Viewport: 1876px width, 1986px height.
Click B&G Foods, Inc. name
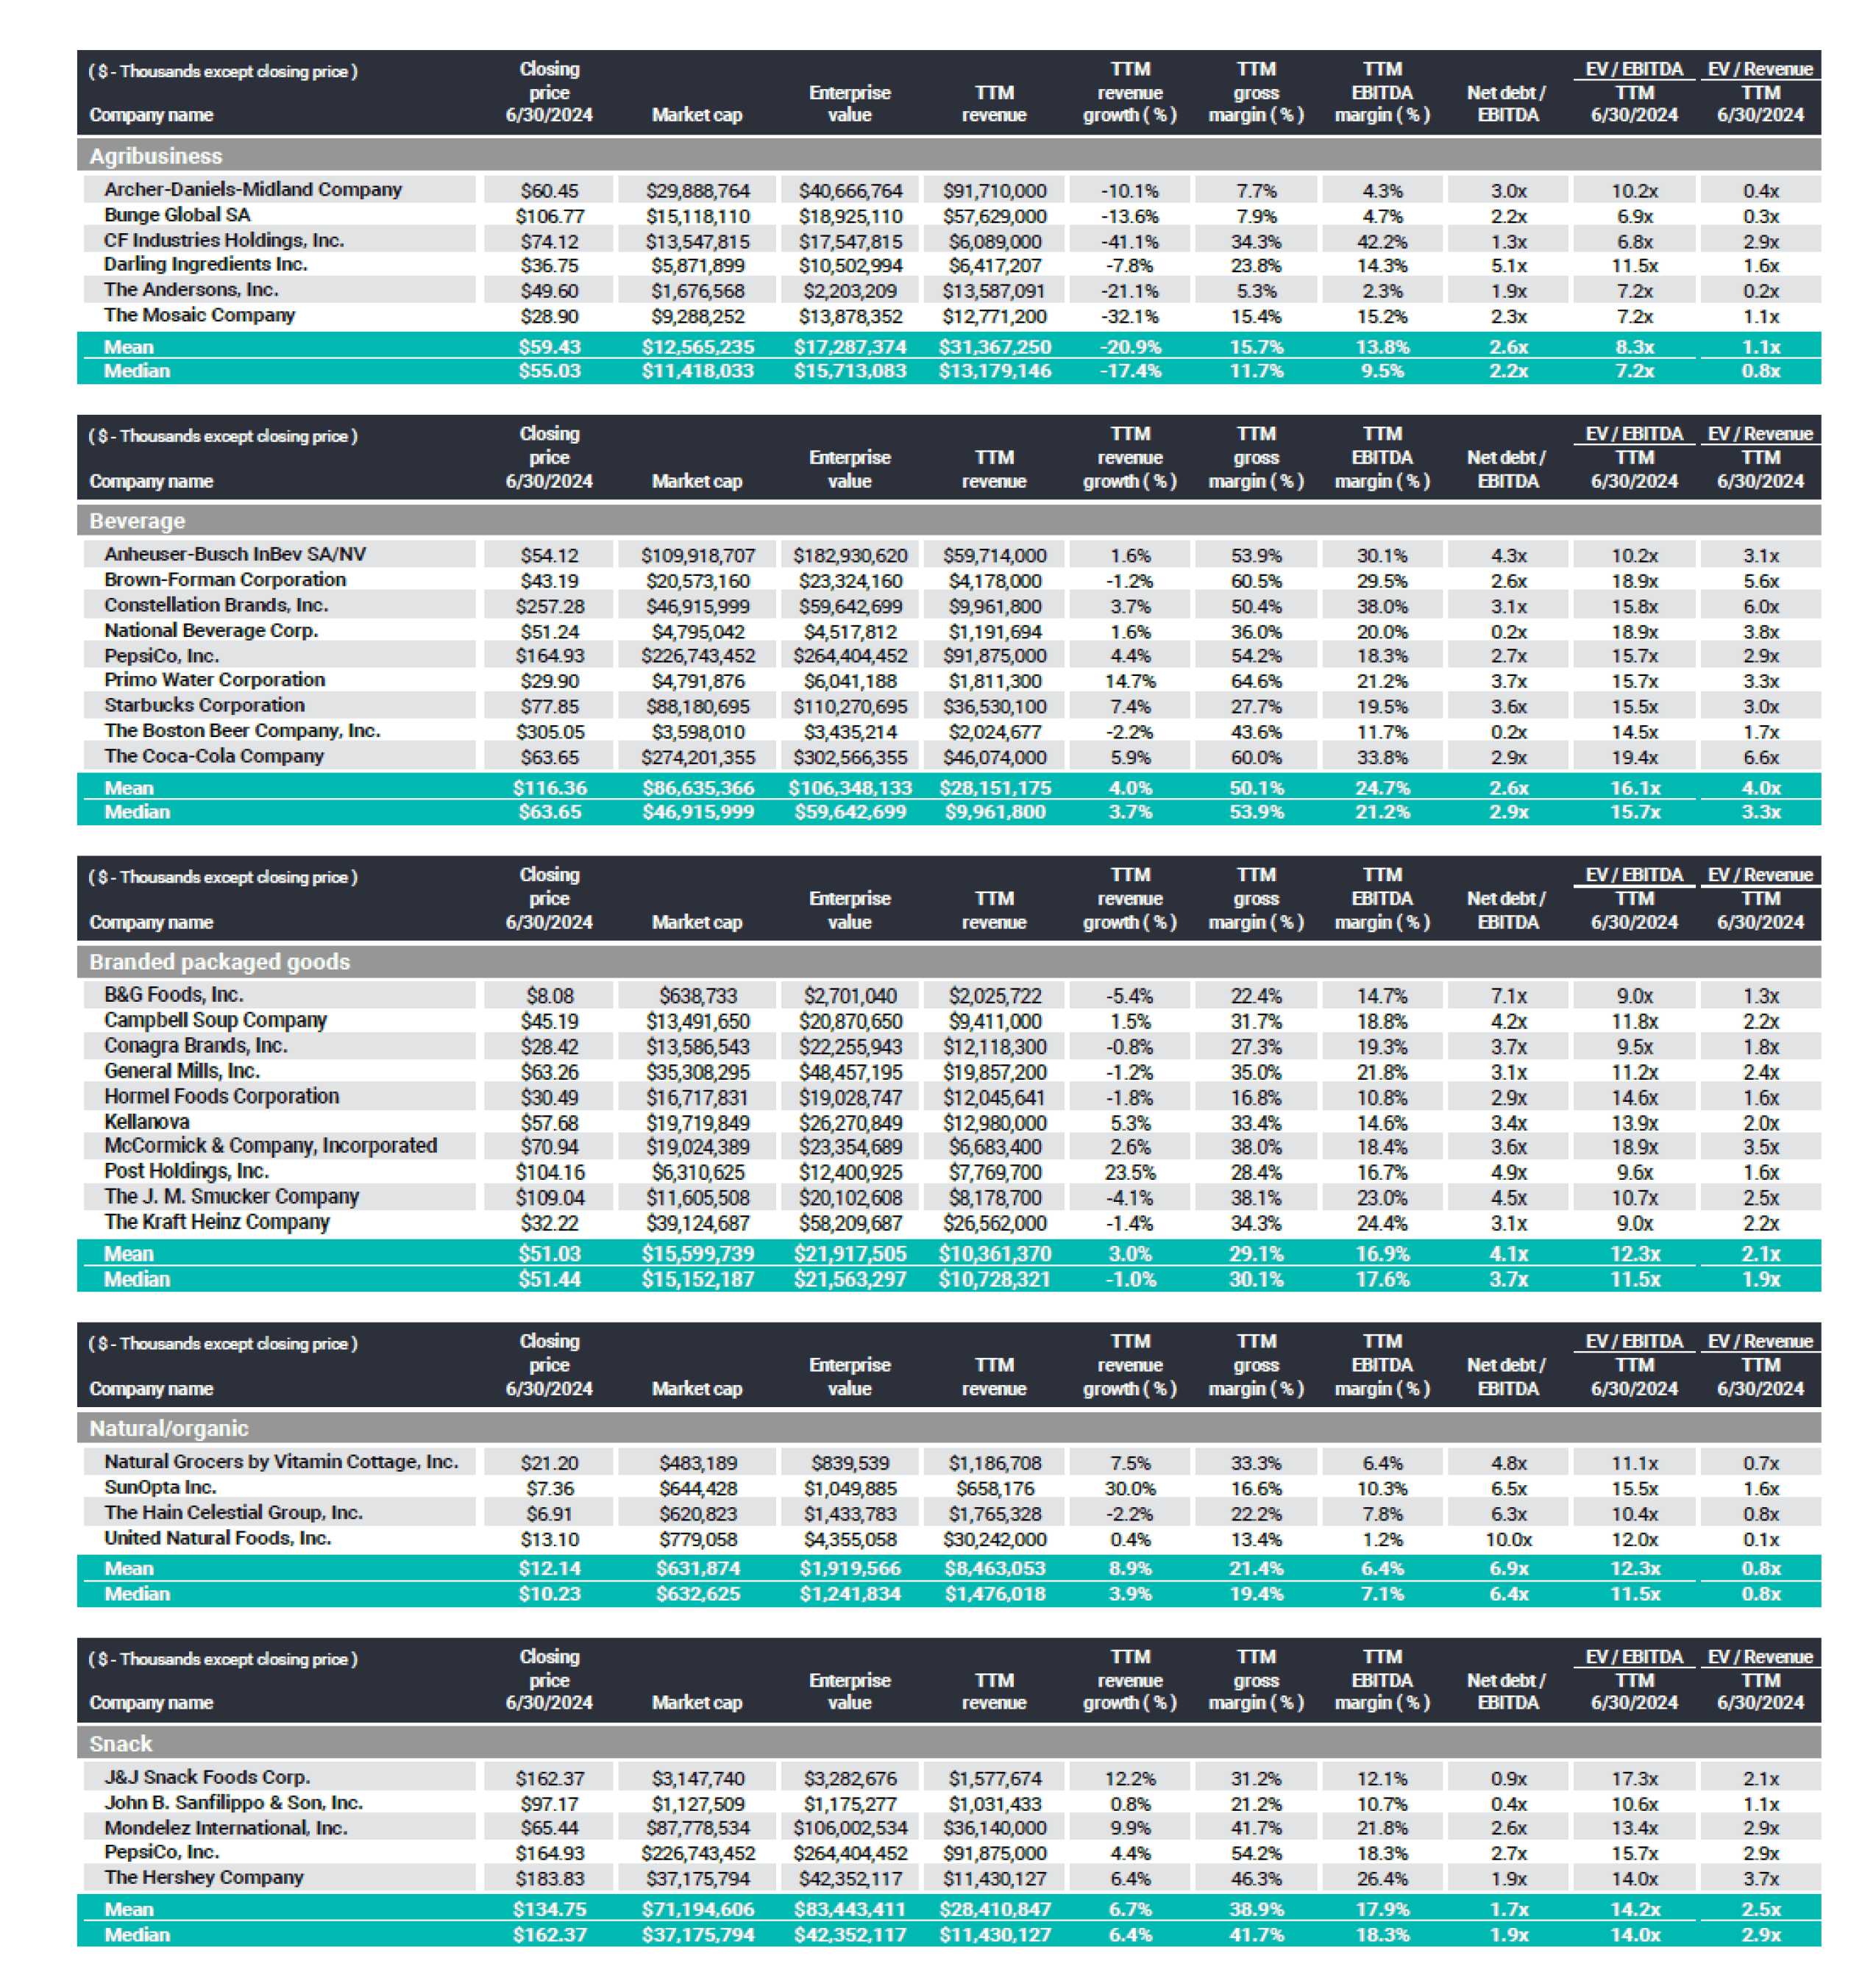tap(174, 995)
